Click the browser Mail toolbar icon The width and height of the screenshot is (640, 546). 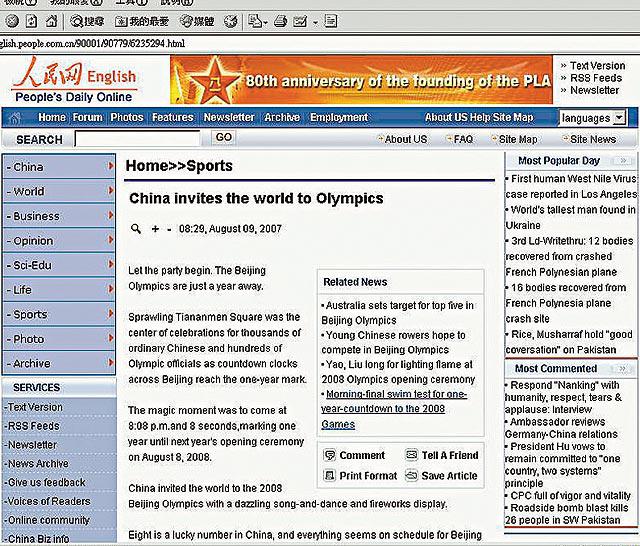click(257, 21)
